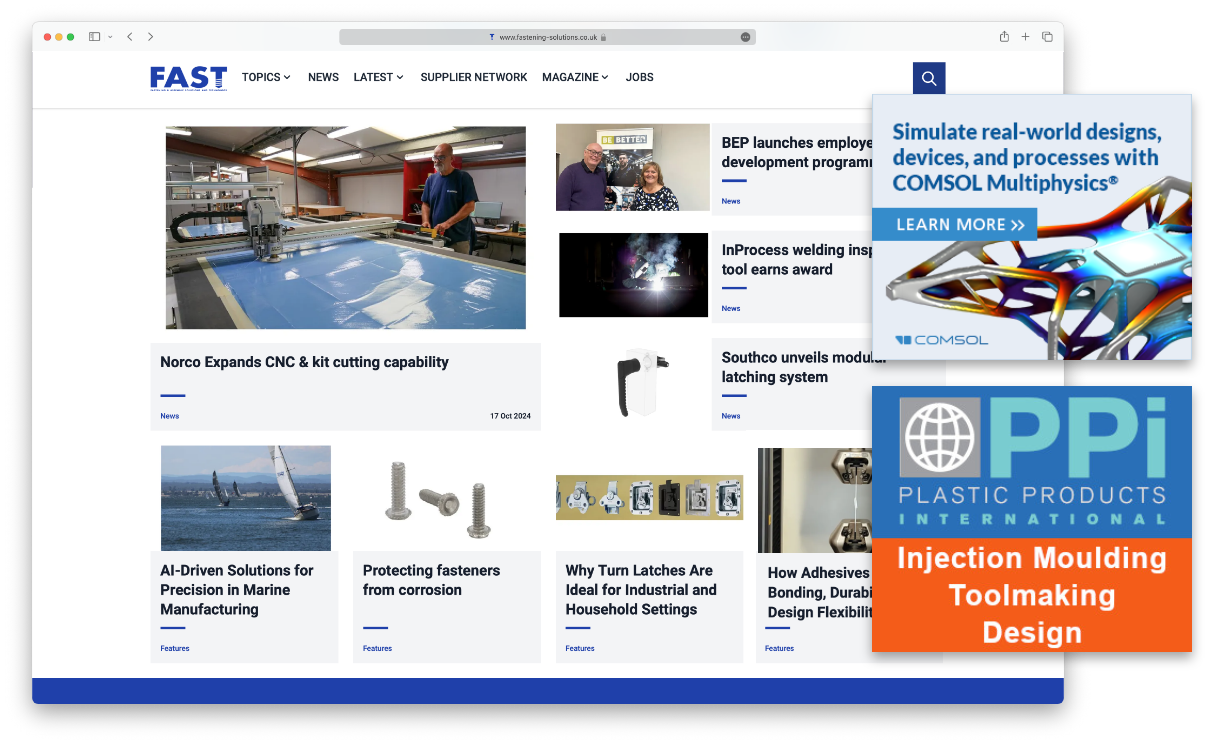Screen dimensions: 1210x744
Task: Click Features tag under corrosion article
Action: tap(377, 649)
